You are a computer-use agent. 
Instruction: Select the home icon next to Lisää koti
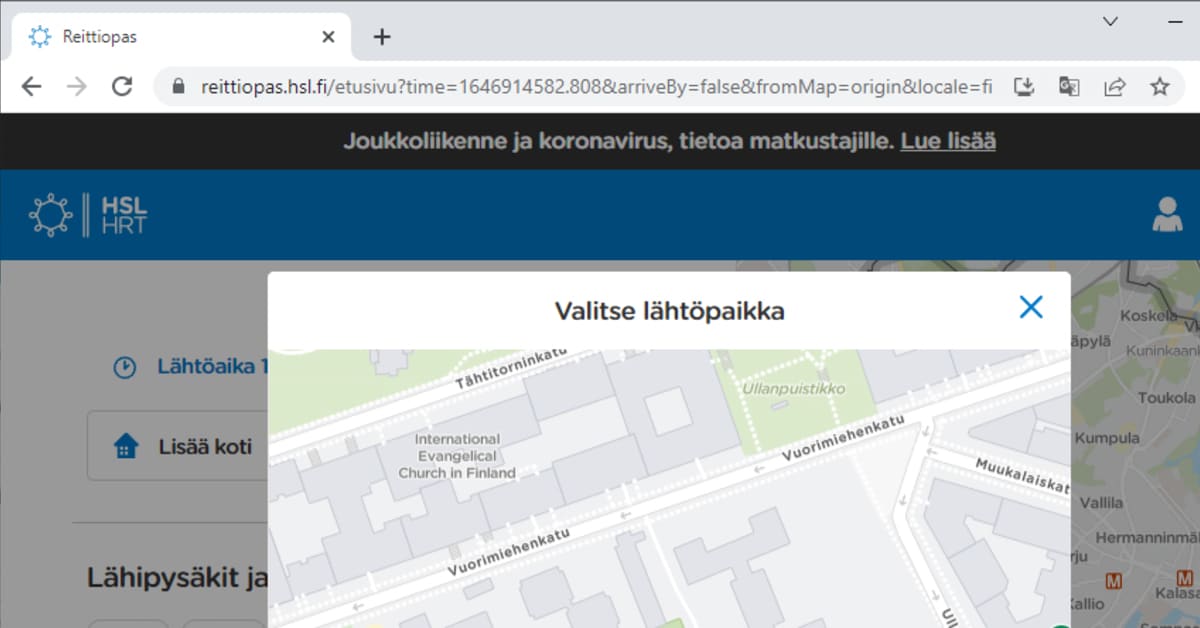[124, 446]
